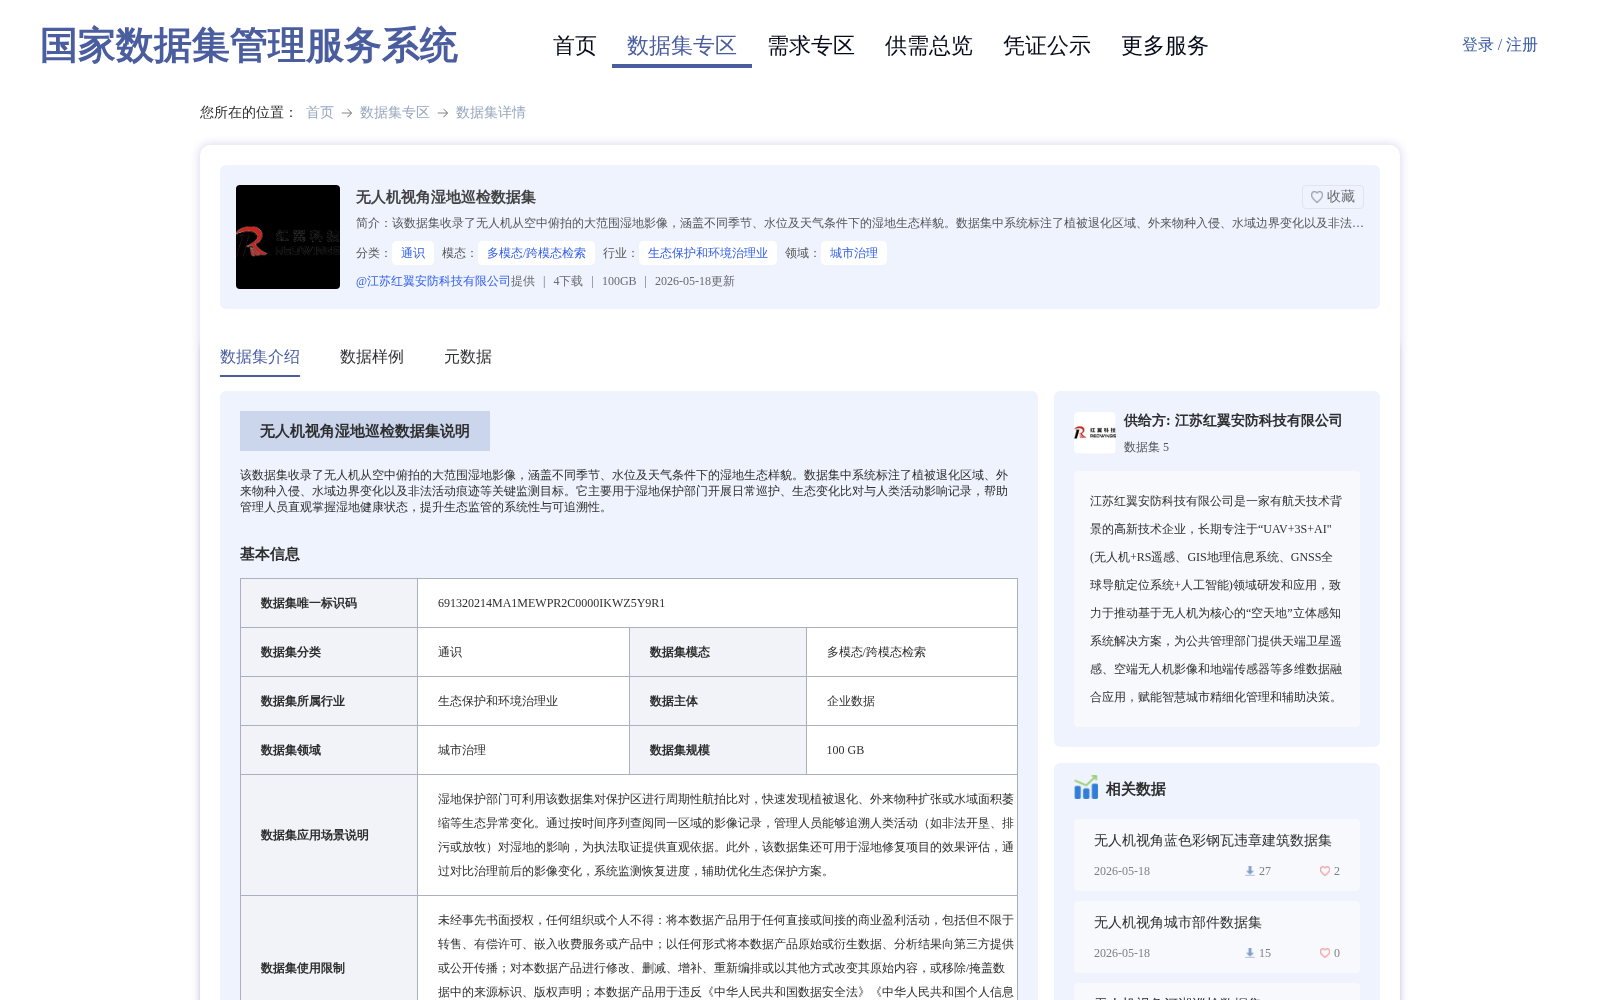Click download icon on 无人机视角蓝色彩钢瓦违章建筑数据集 card
This screenshot has height=1000, width=1600.
pos(1249,871)
